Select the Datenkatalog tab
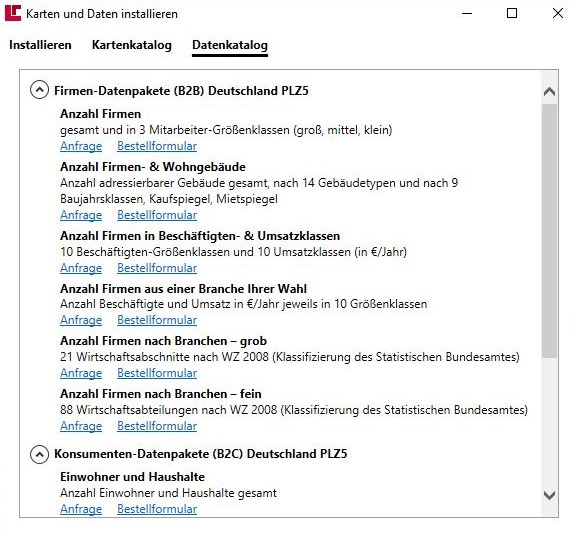 [230, 45]
